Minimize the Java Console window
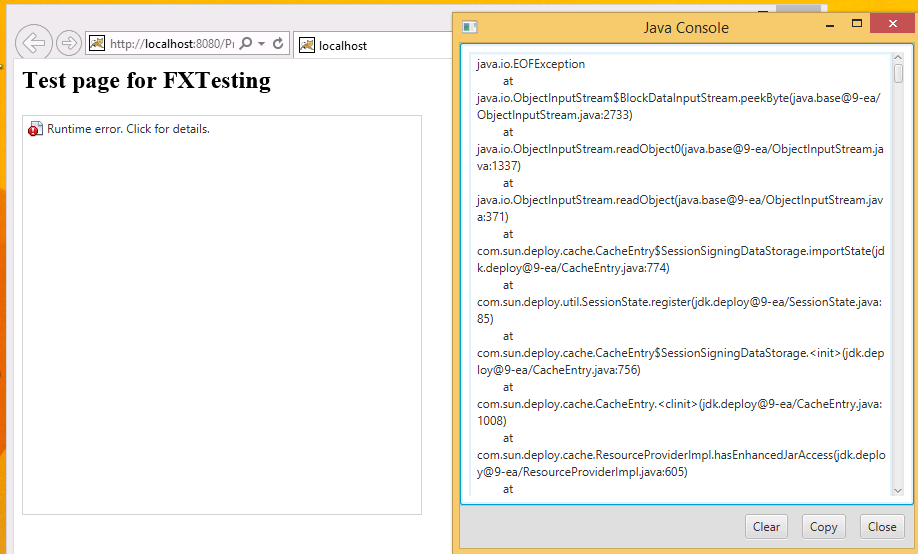This screenshot has height=554, width=918. click(x=830, y=25)
